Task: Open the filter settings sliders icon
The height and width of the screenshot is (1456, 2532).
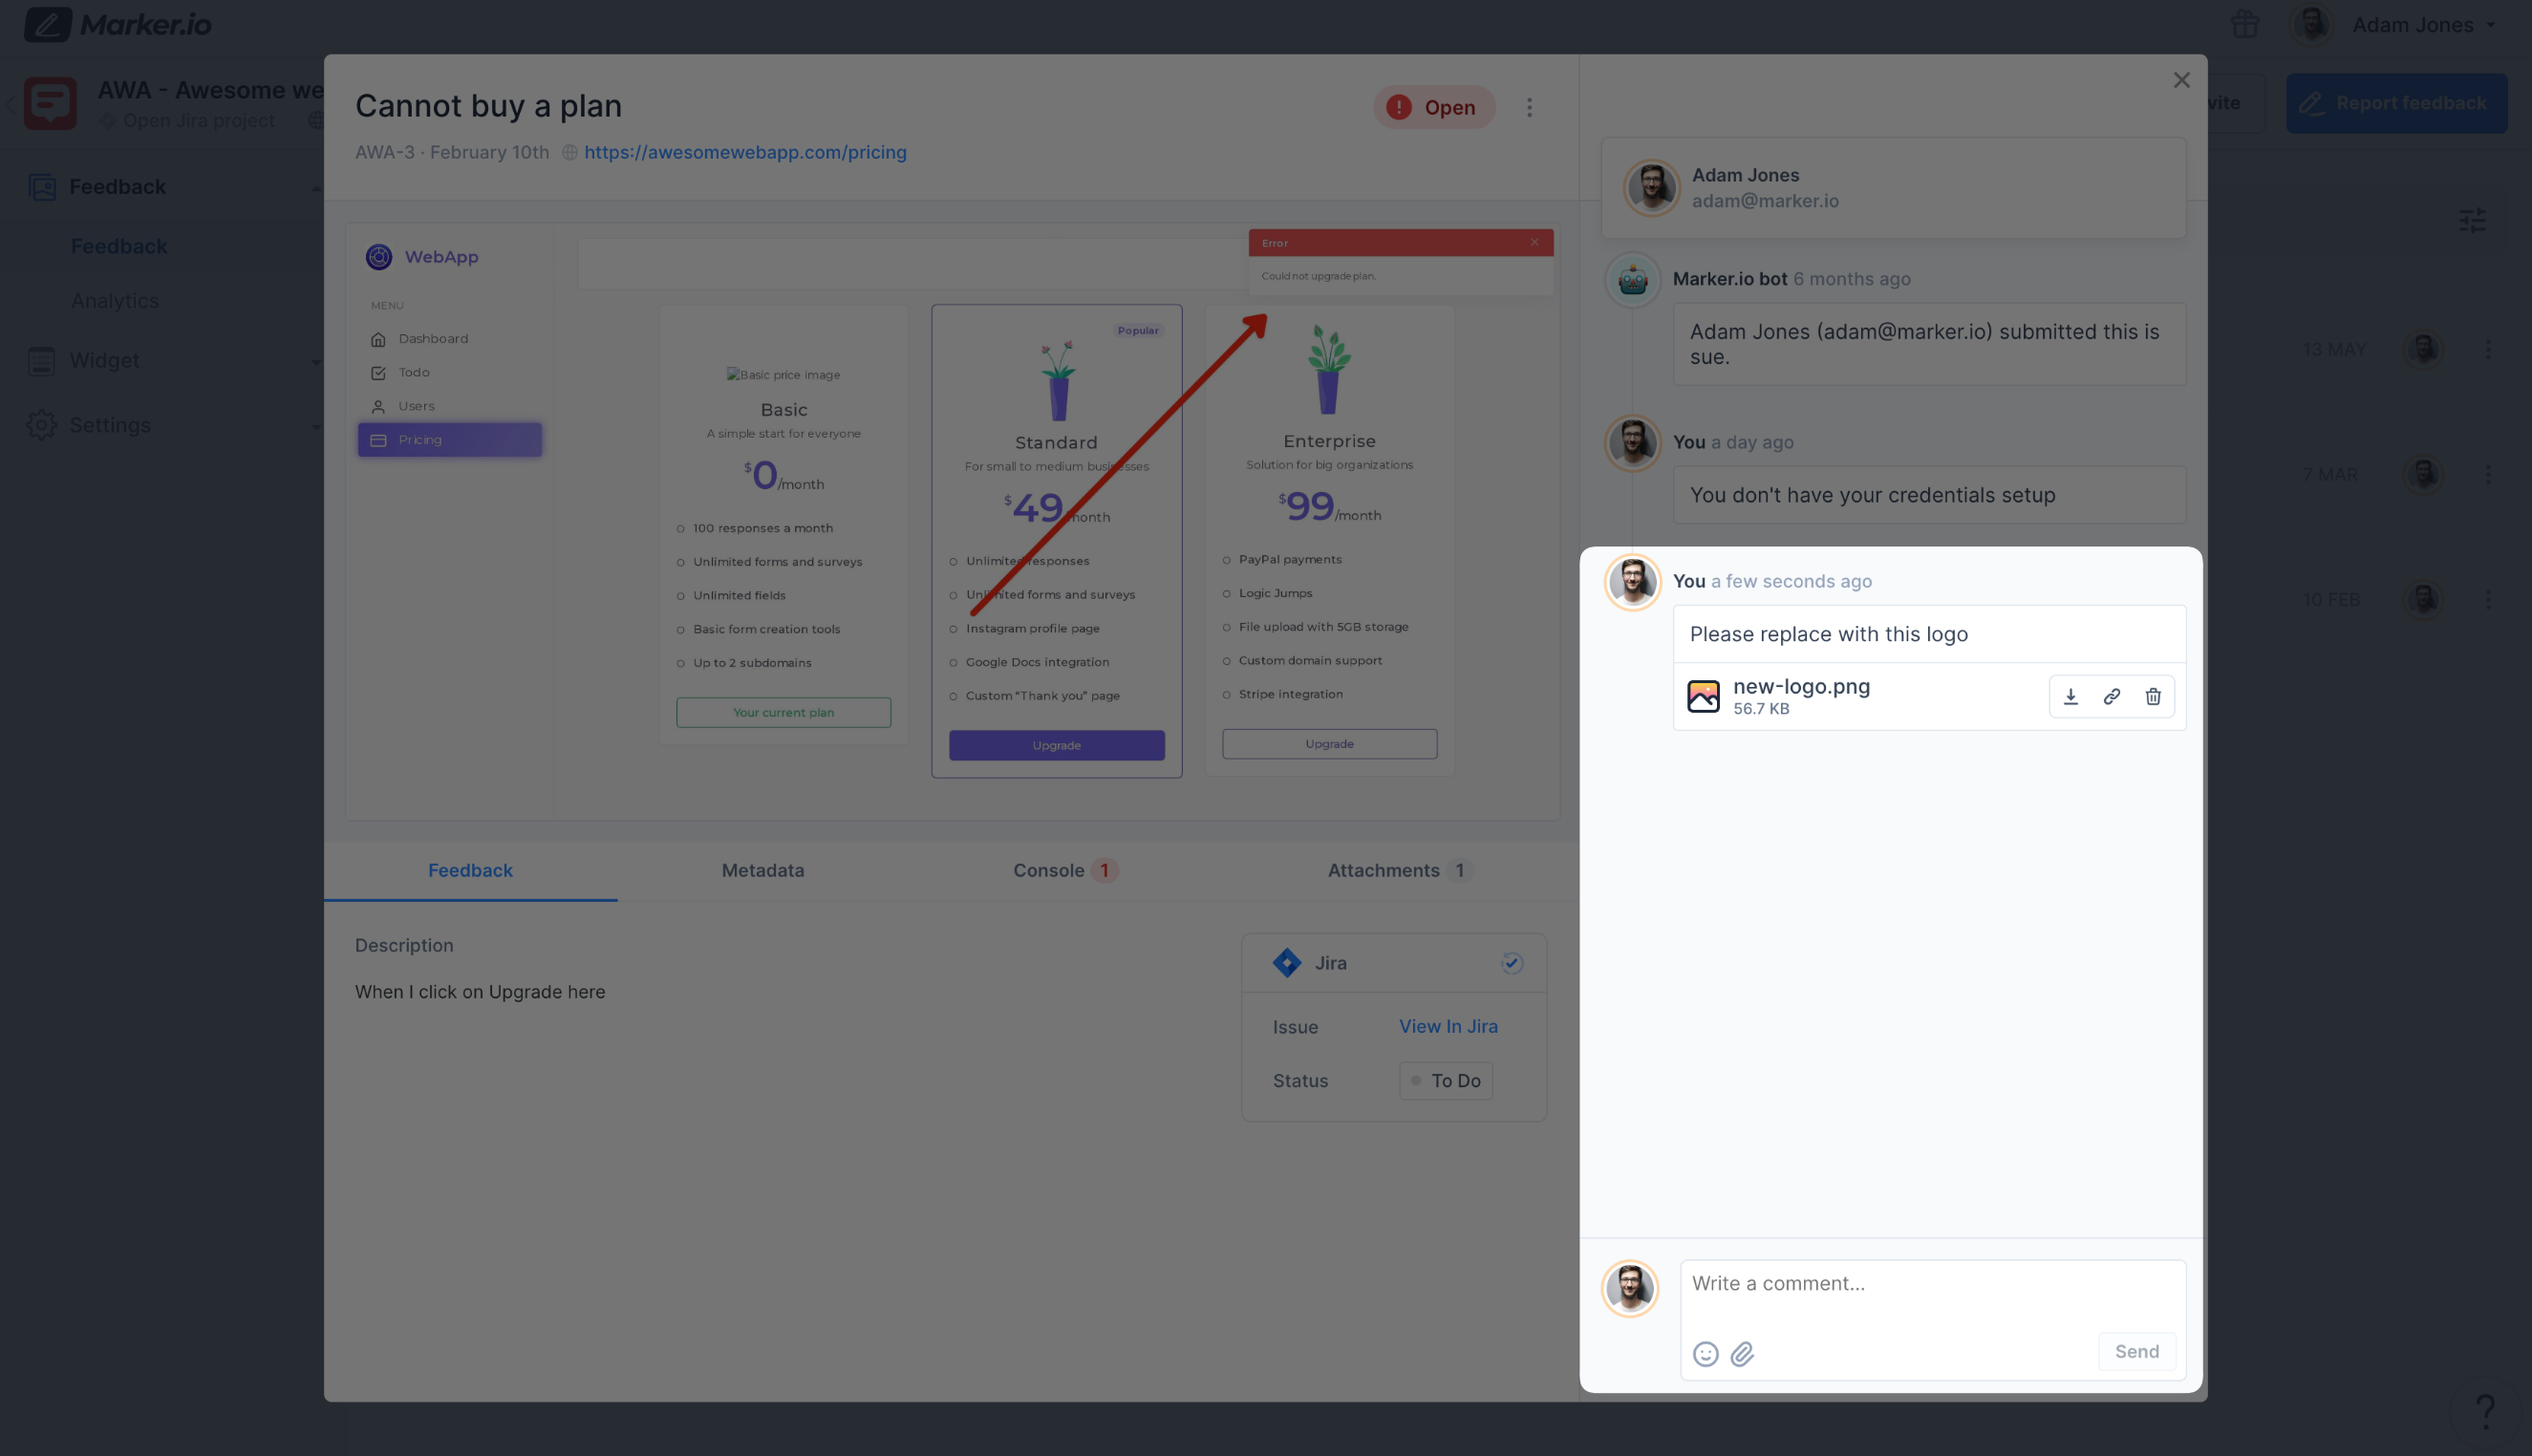Action: click(2472, 220)
